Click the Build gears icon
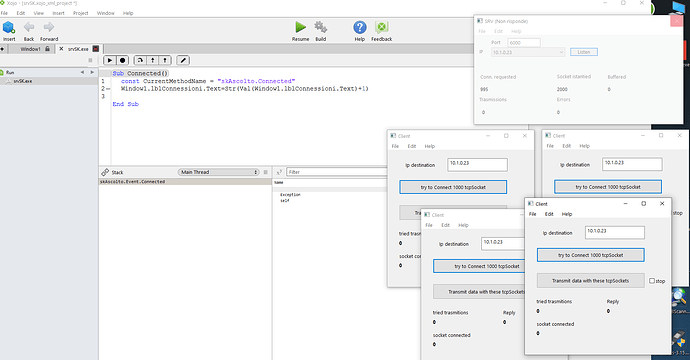Screen dimensions: 690x360 320,27
